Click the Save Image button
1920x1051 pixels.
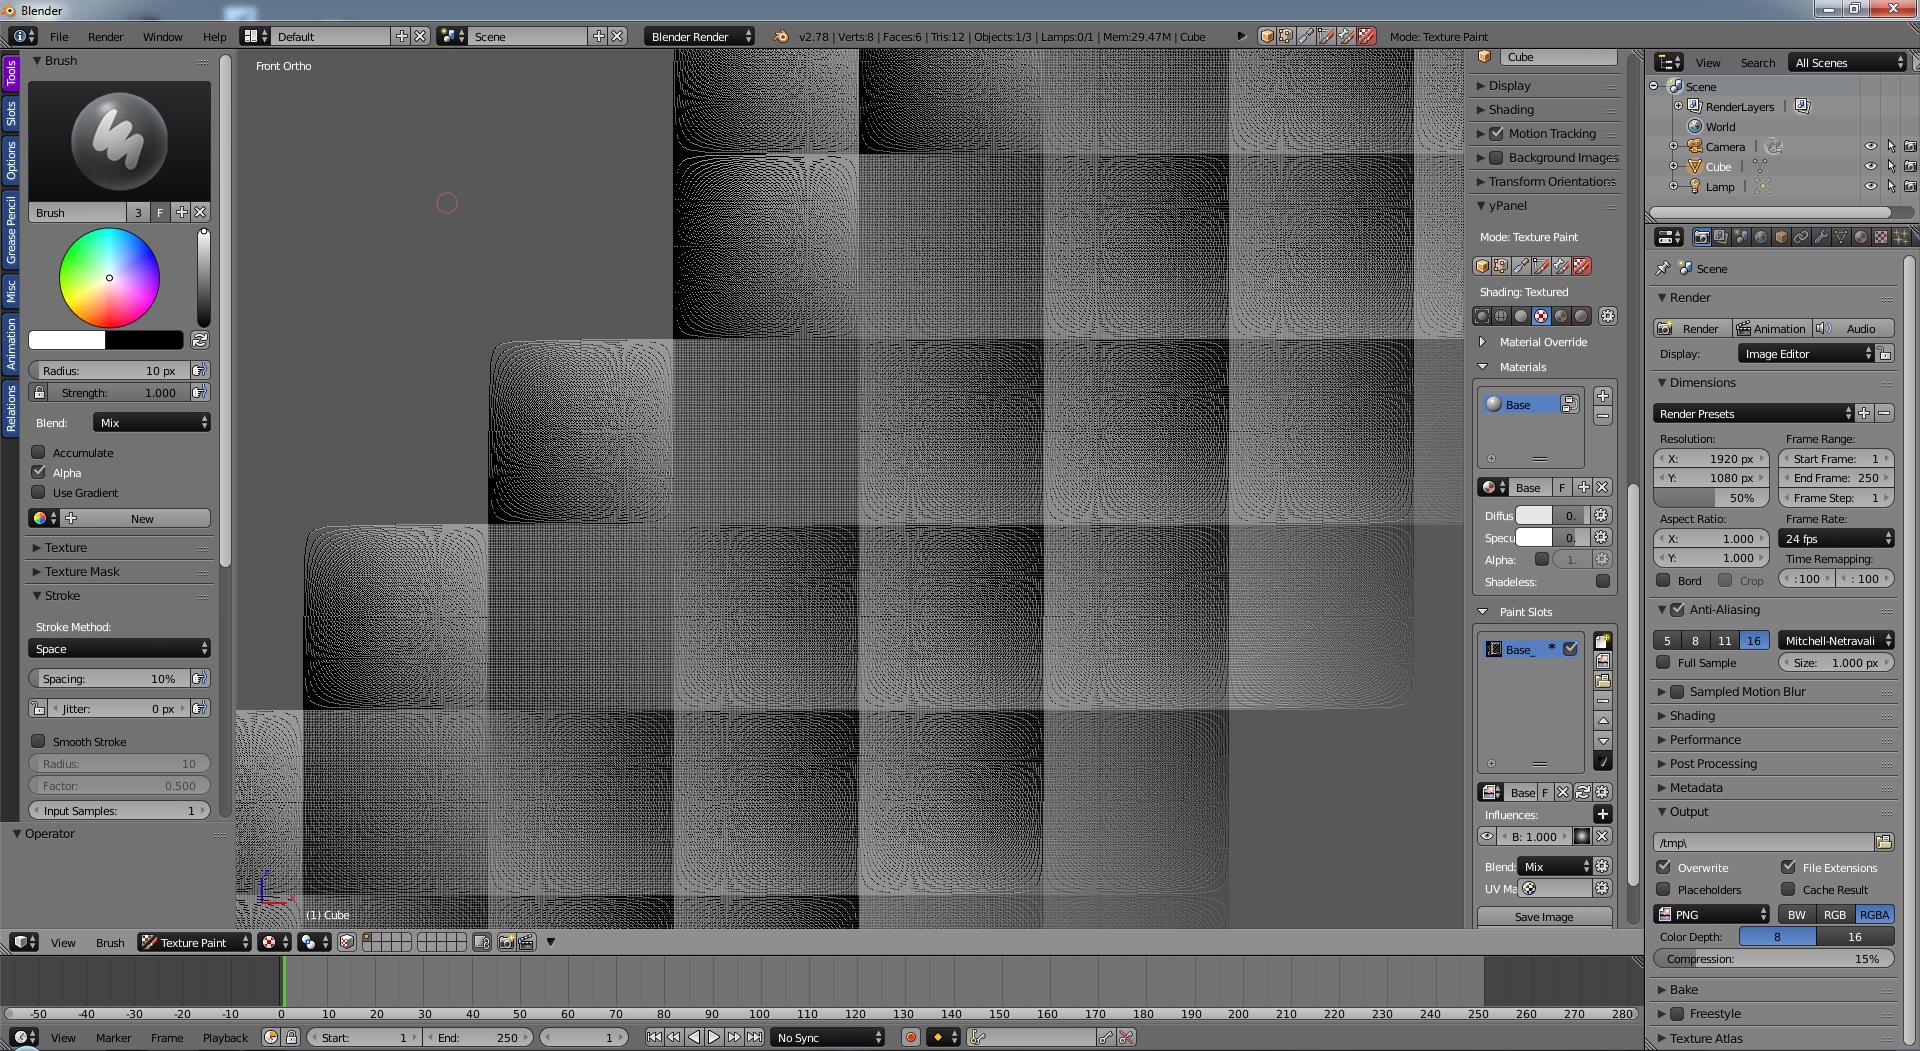pyautogui.click(x=1543, y=917)
